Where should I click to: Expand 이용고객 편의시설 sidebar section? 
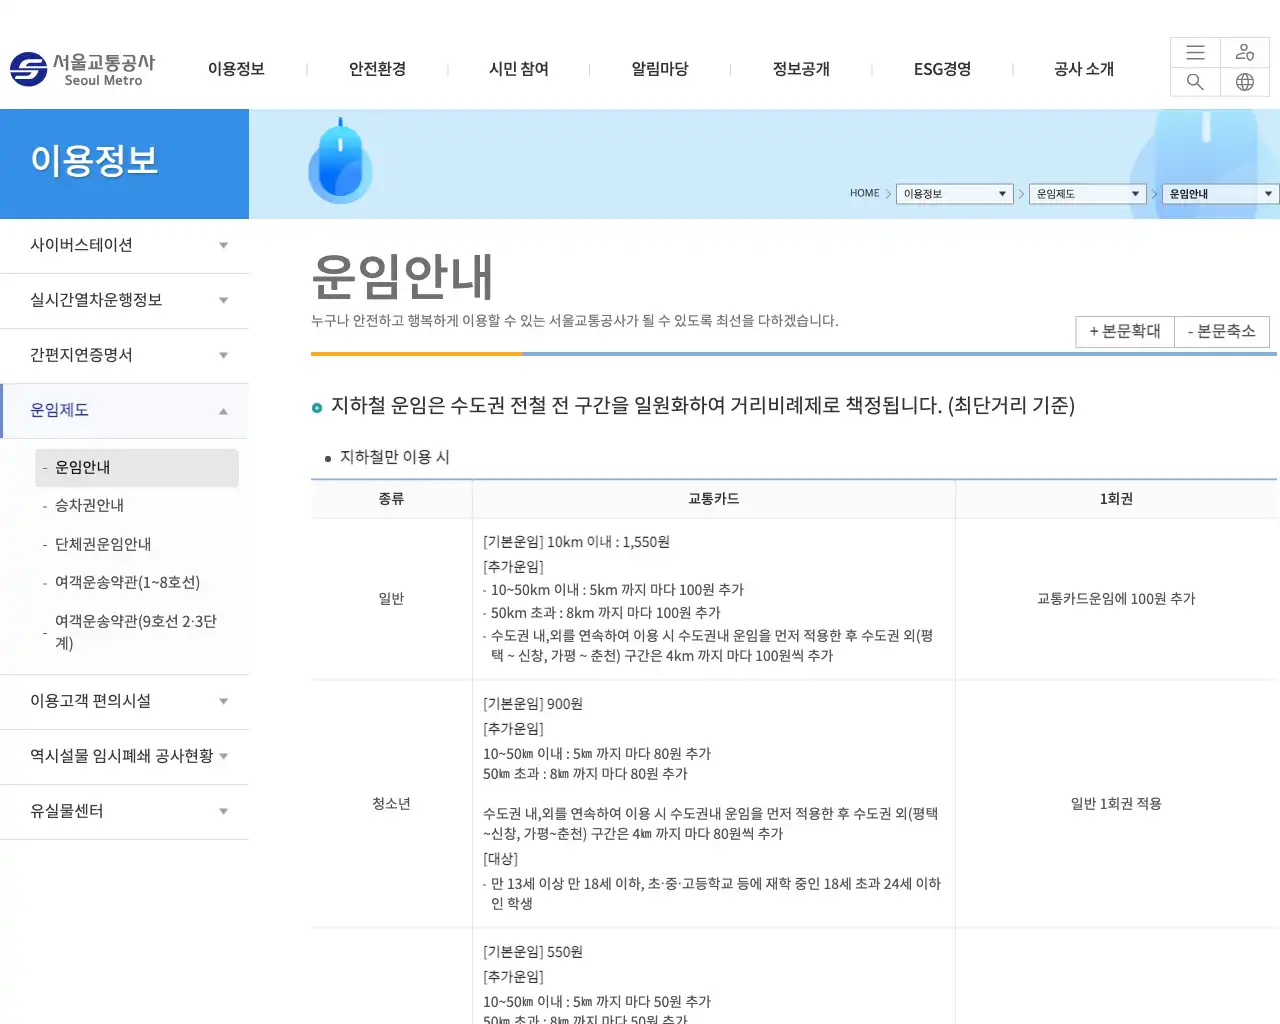pyautogui.click(x=124, y=702)
